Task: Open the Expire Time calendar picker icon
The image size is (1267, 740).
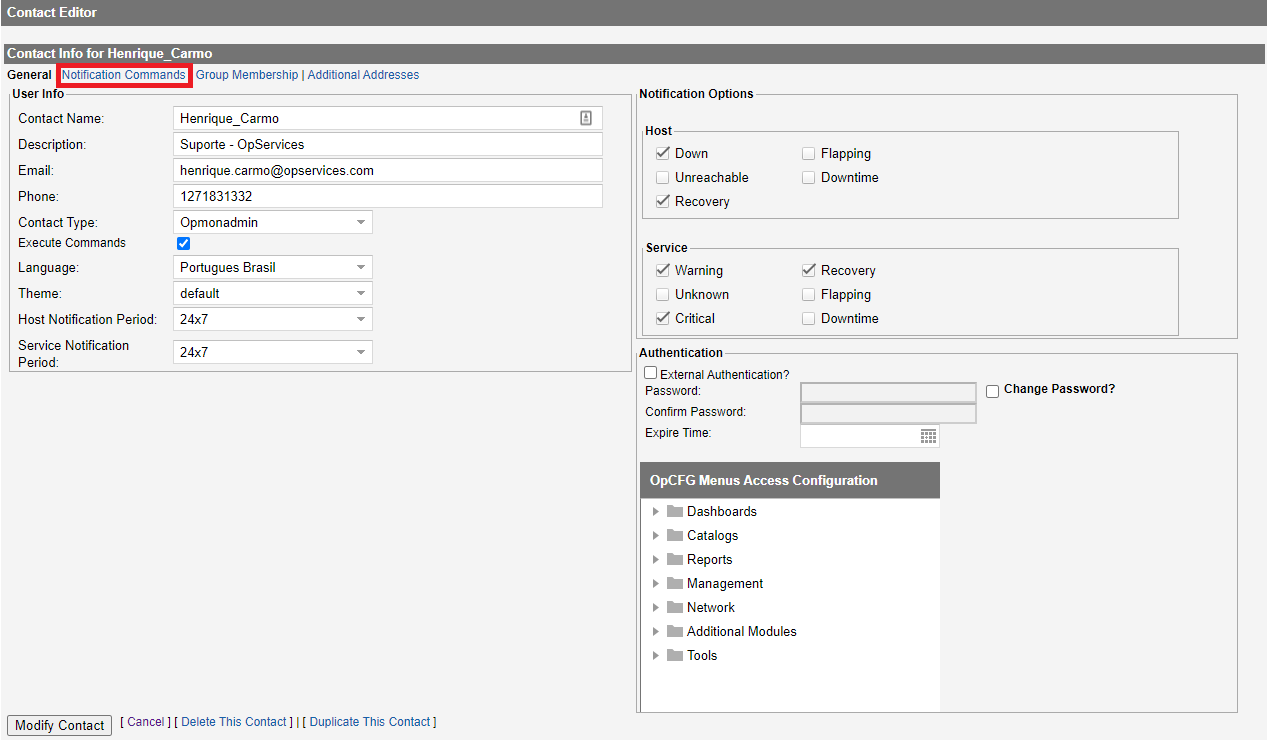Action: tap(928, 436)
